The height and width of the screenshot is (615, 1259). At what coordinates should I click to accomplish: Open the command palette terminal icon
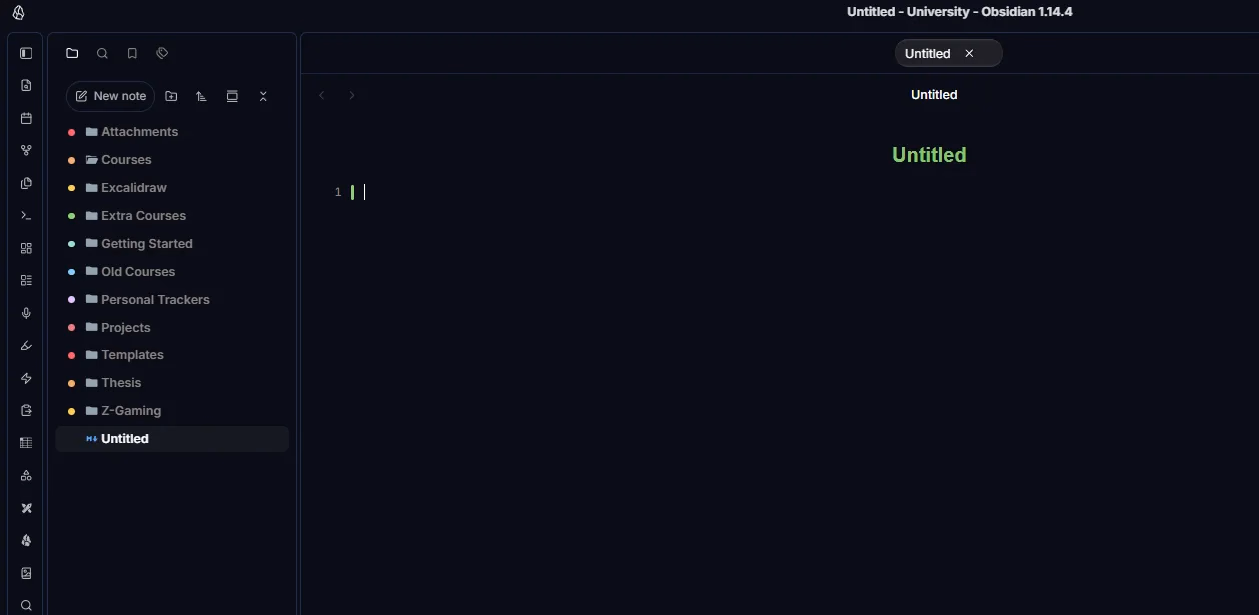(26, 216)
